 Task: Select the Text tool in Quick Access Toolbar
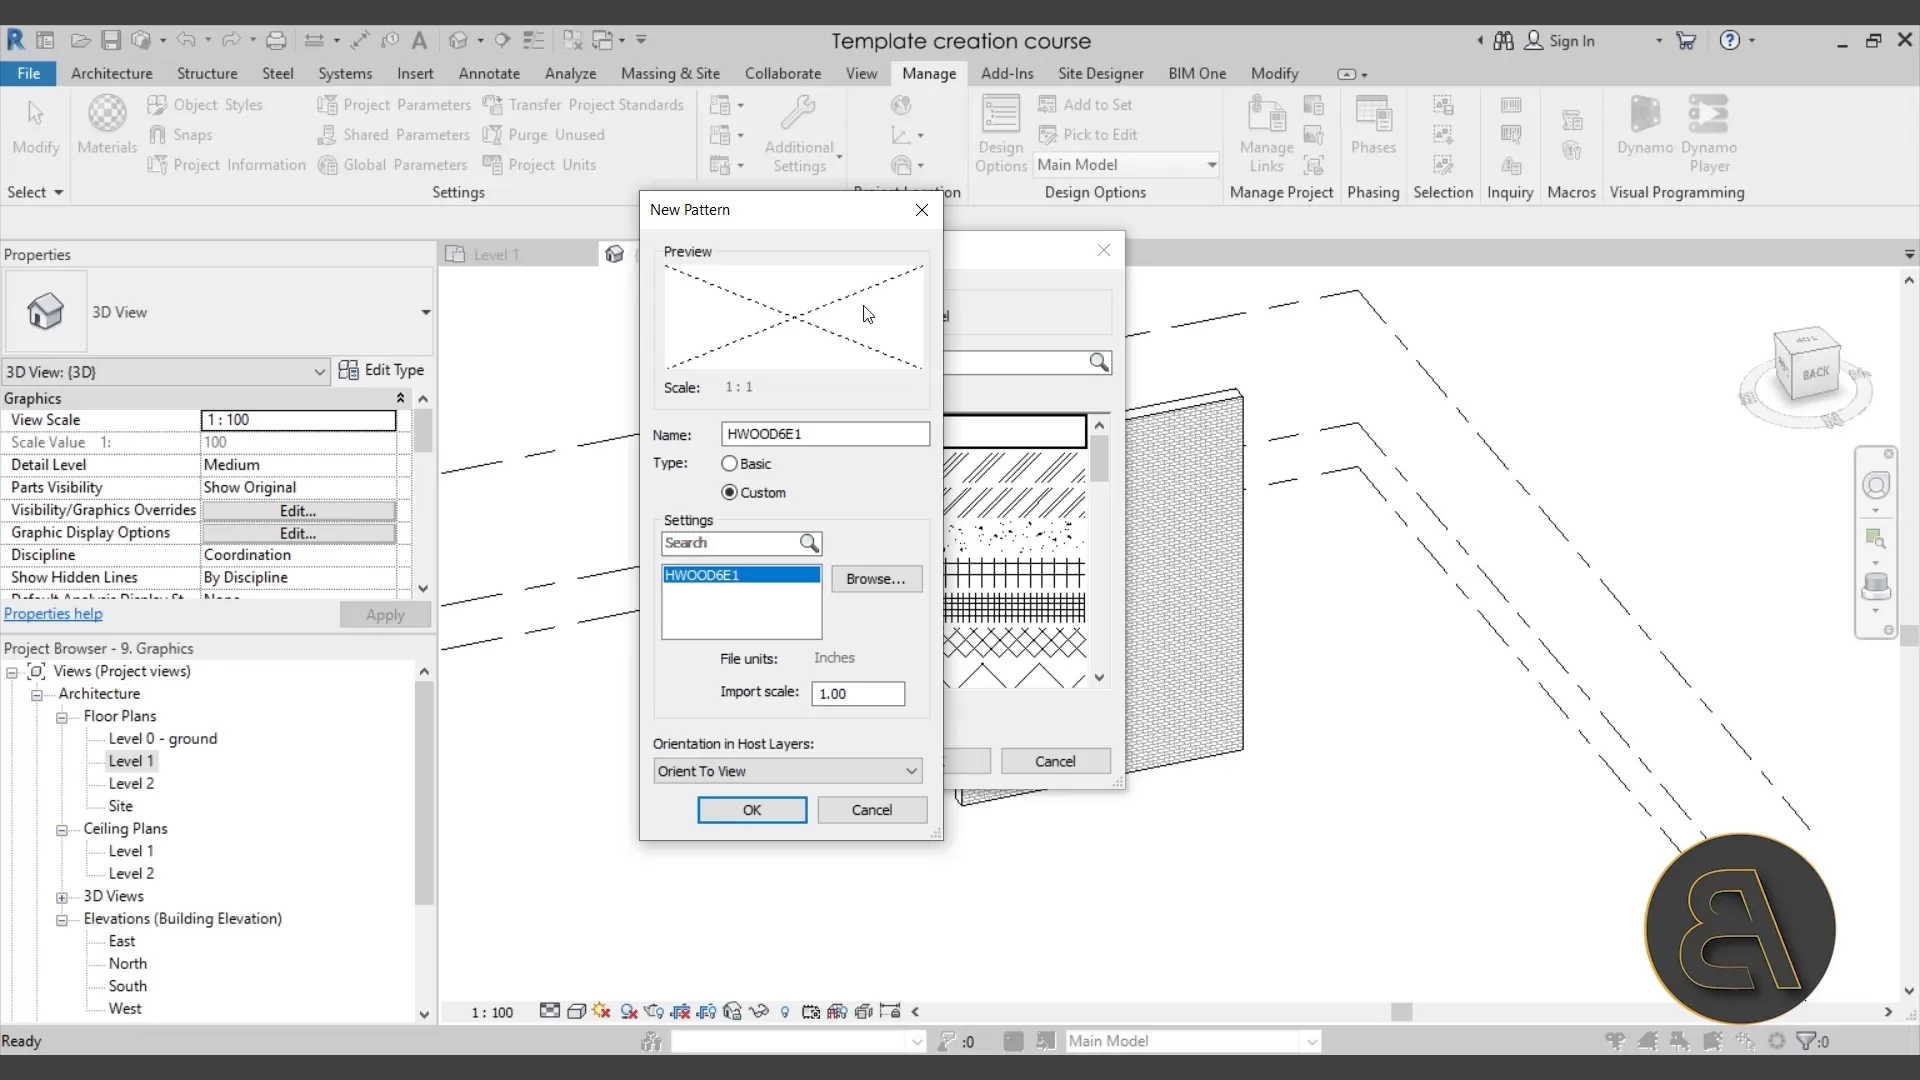click(x=421, y=40)
